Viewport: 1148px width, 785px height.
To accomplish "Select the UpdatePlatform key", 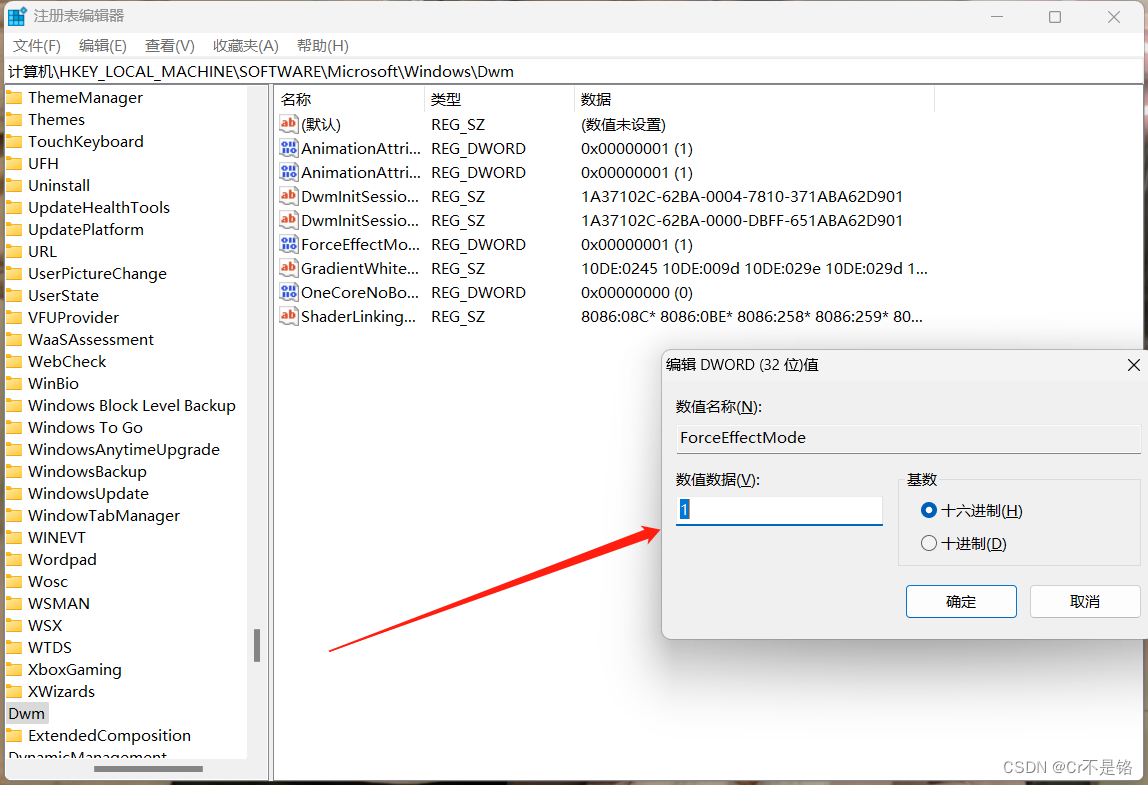I will click(86, 229).
